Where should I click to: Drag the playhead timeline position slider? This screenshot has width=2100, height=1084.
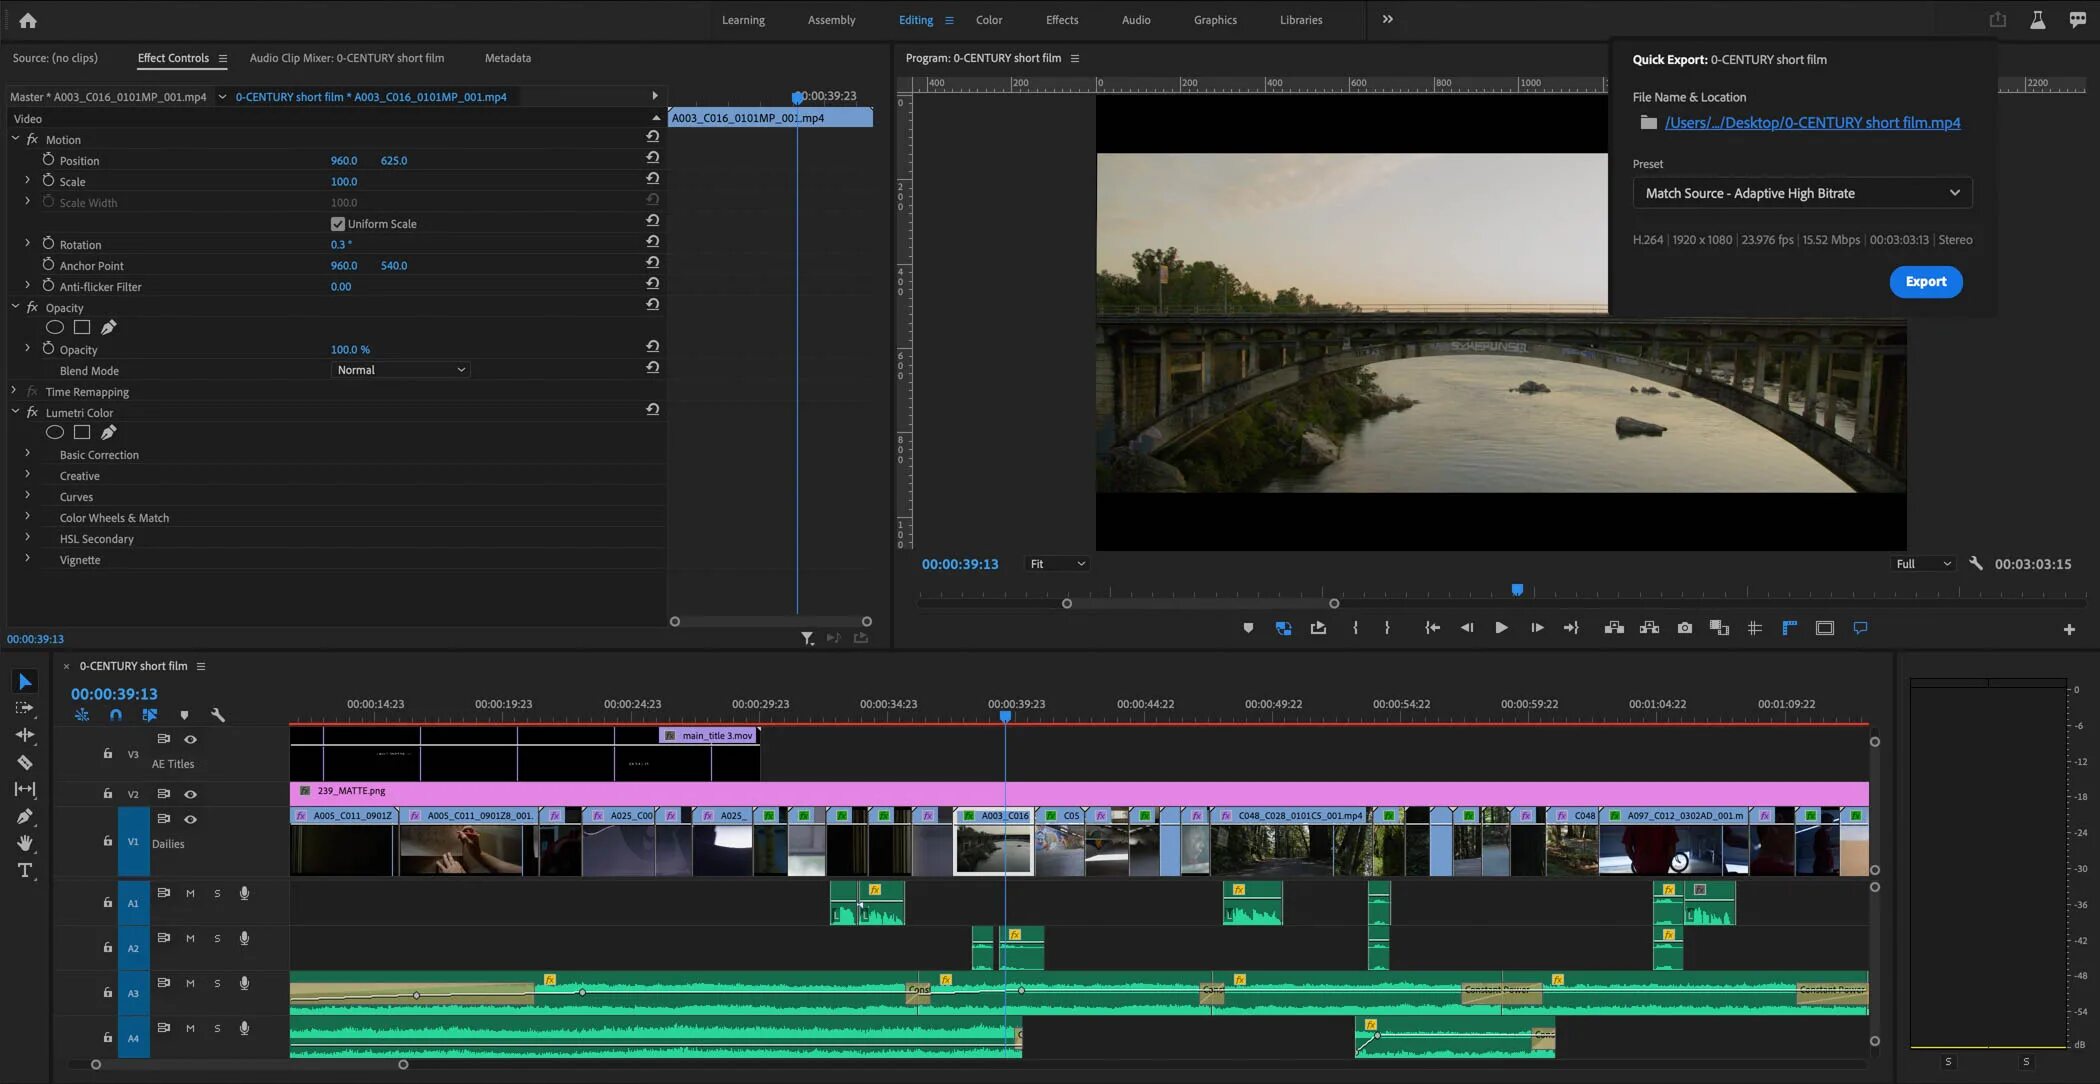1515,590
